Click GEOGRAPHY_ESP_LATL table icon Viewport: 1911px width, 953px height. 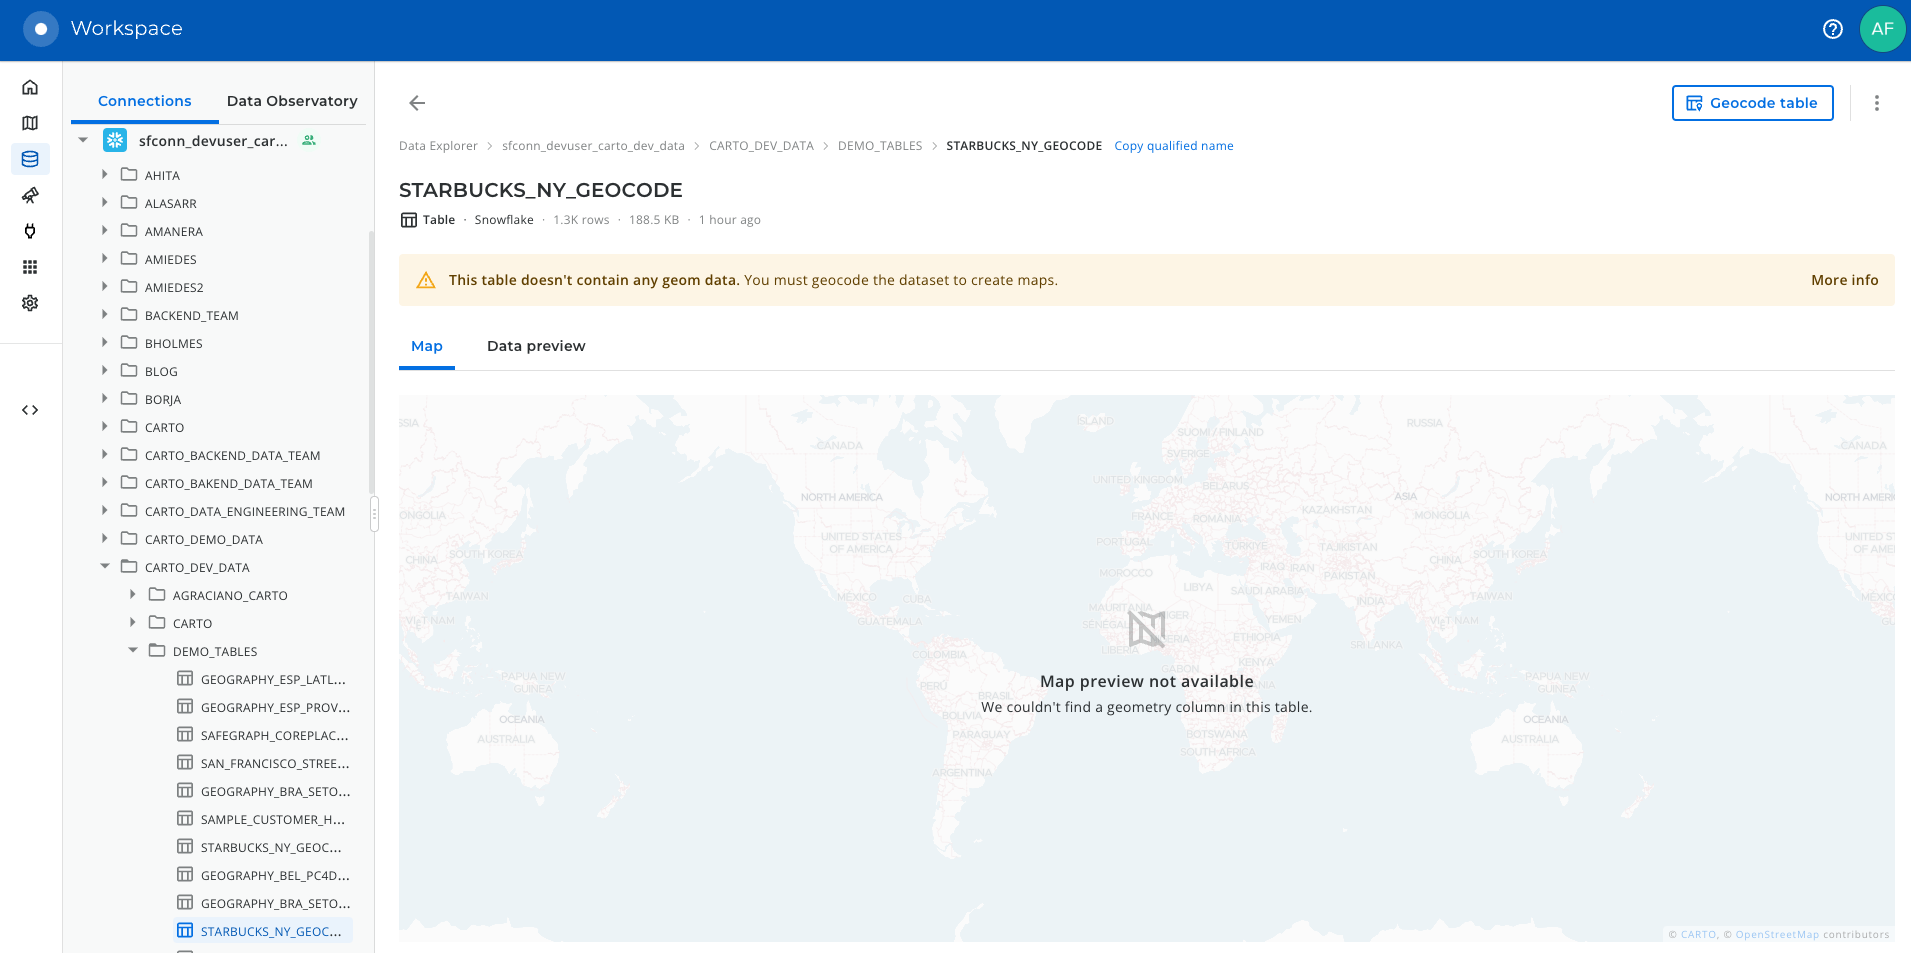point(185,678)
